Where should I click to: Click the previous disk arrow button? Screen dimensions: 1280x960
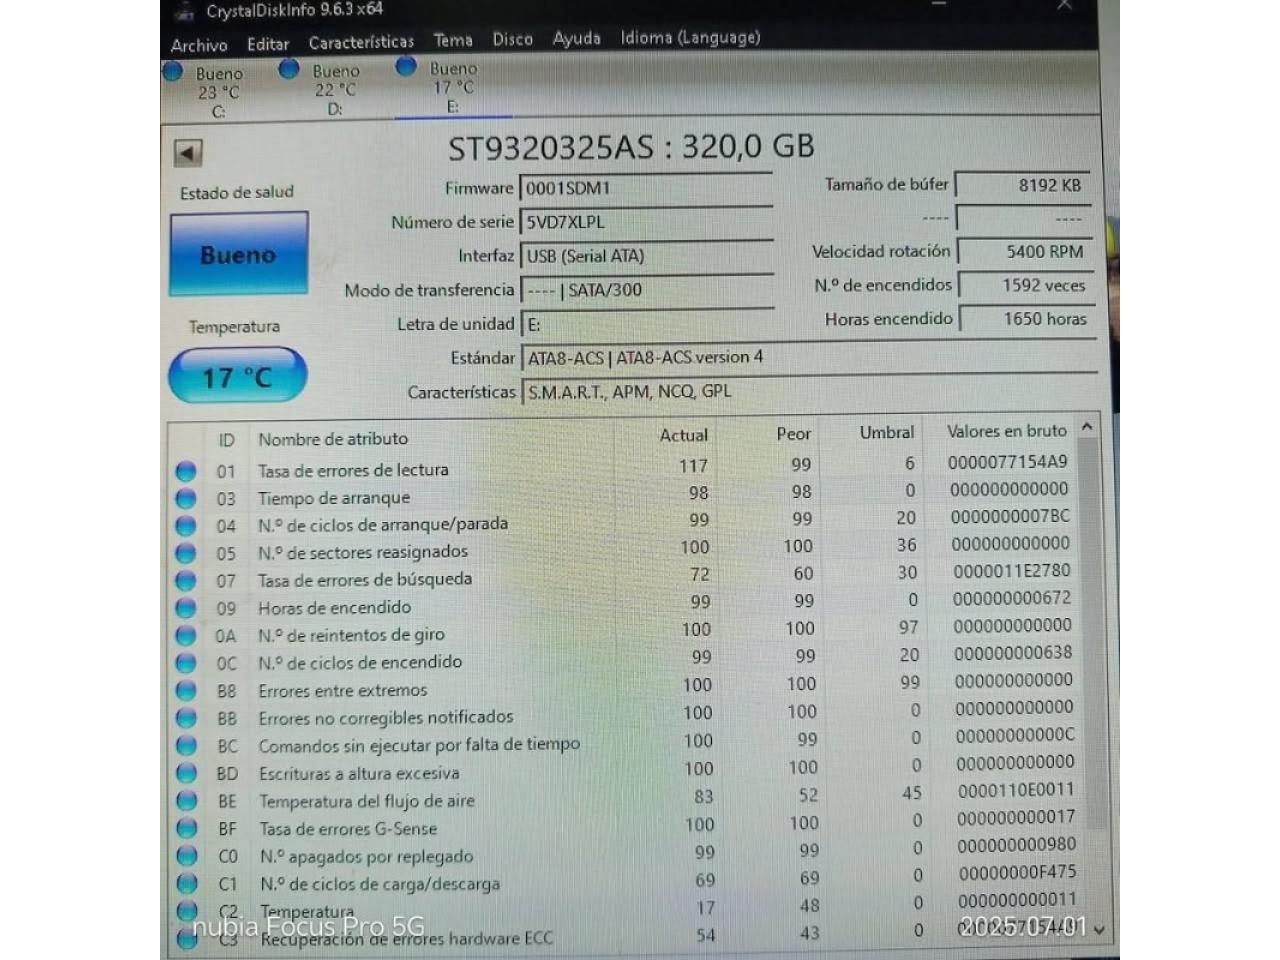tap(188, 153)
